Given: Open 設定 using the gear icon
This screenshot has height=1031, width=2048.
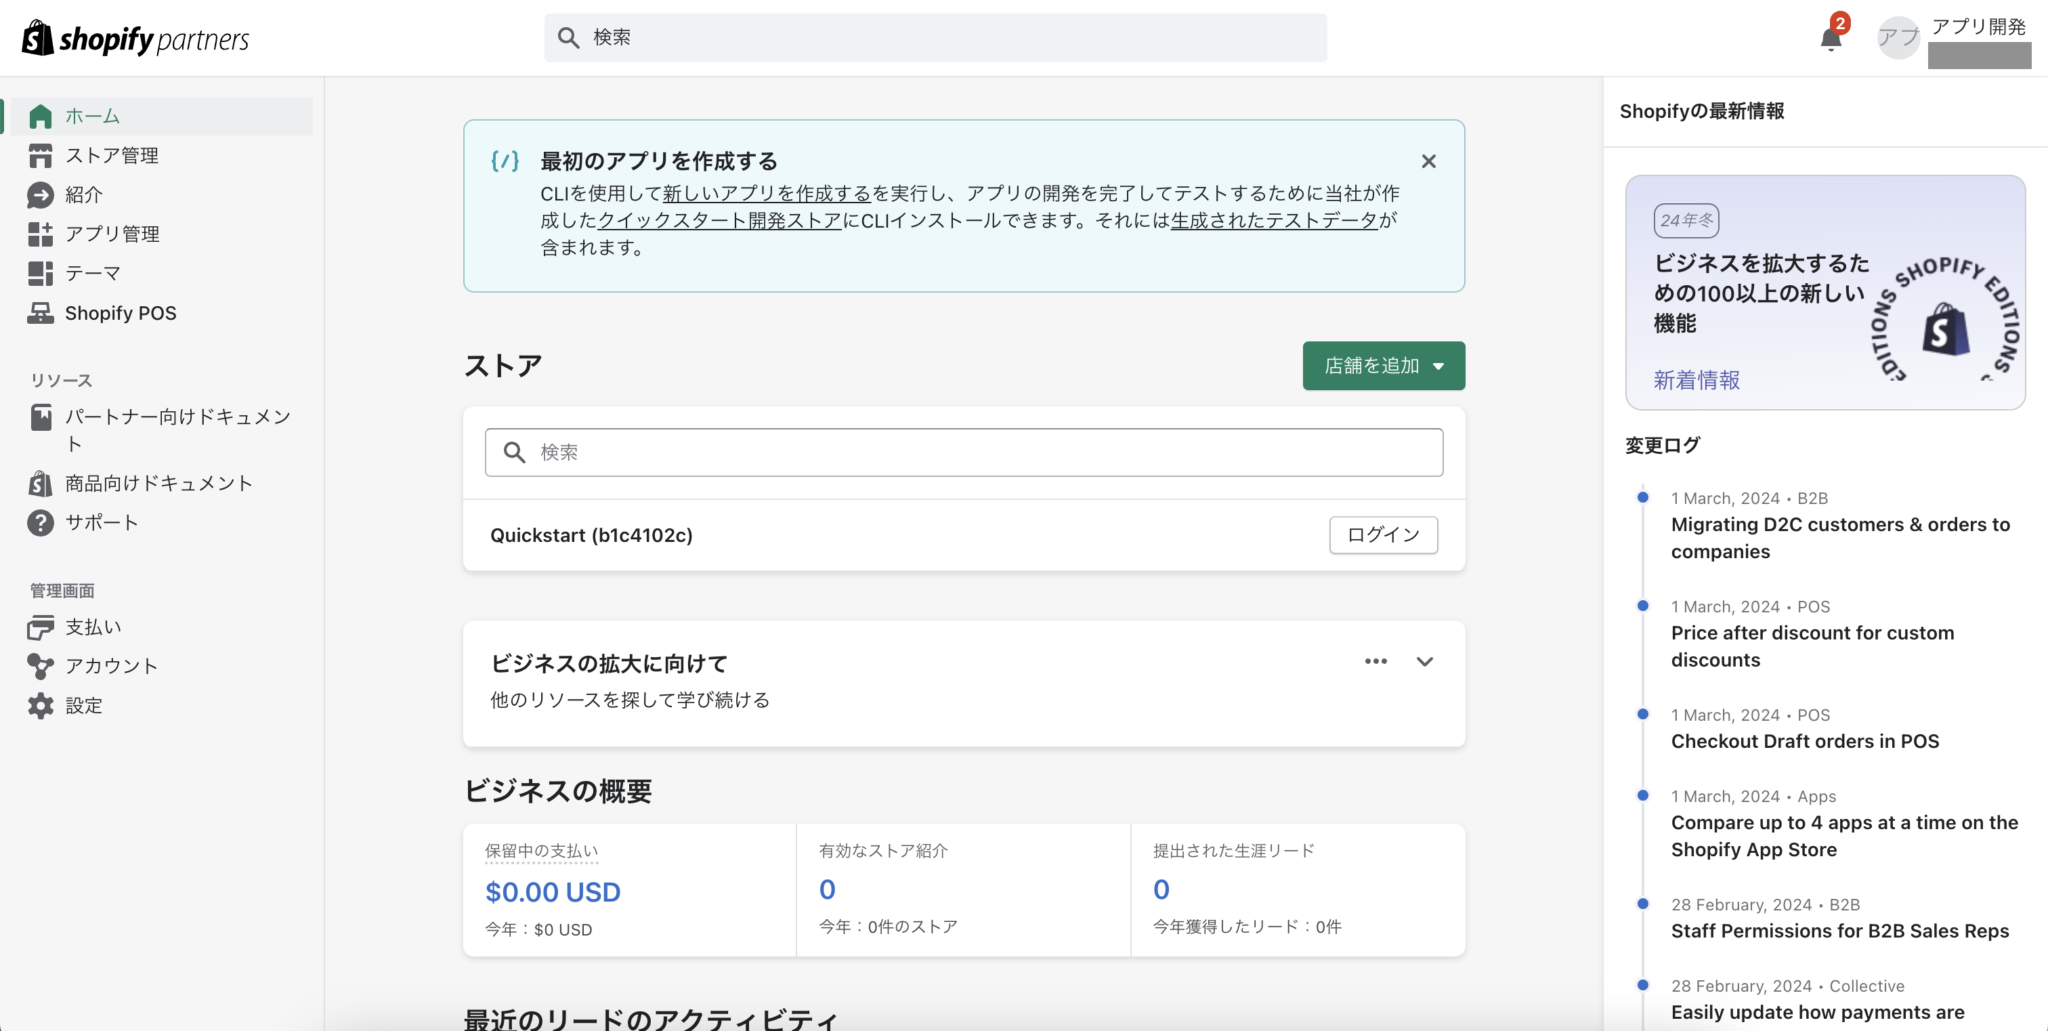Looking at the screenshot, I should [40, 705].
